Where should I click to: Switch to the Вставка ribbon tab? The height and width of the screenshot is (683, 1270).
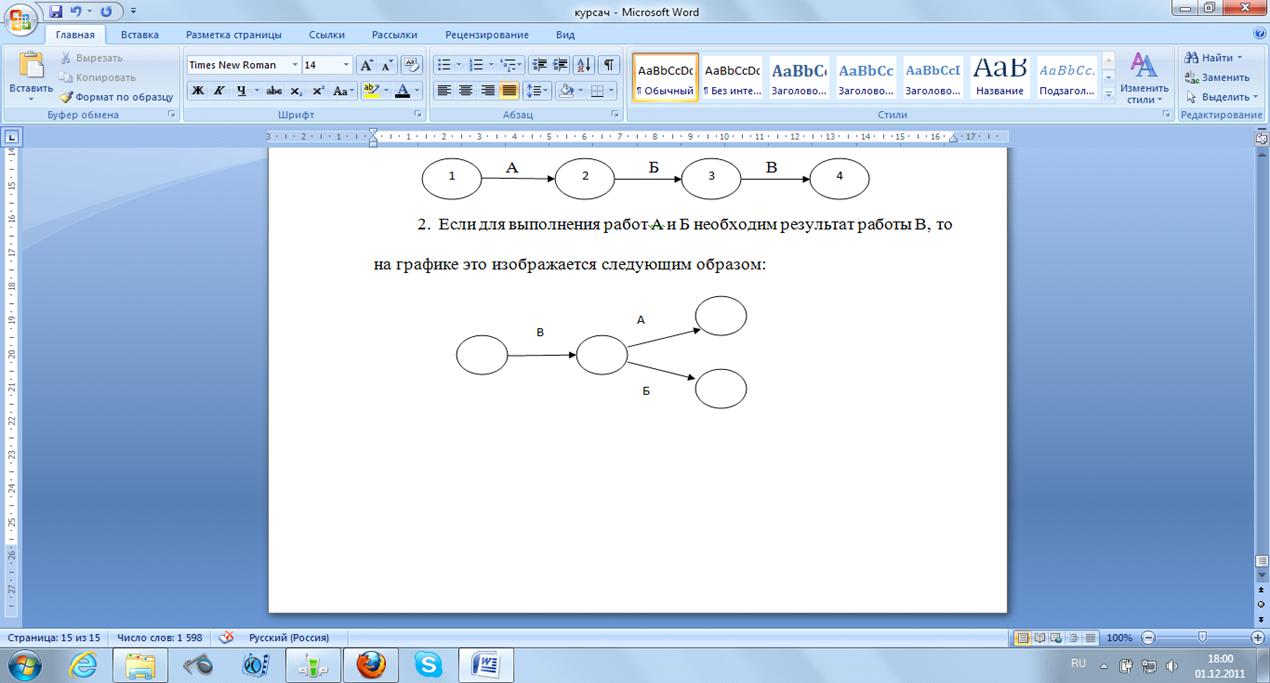click(140, 35)
